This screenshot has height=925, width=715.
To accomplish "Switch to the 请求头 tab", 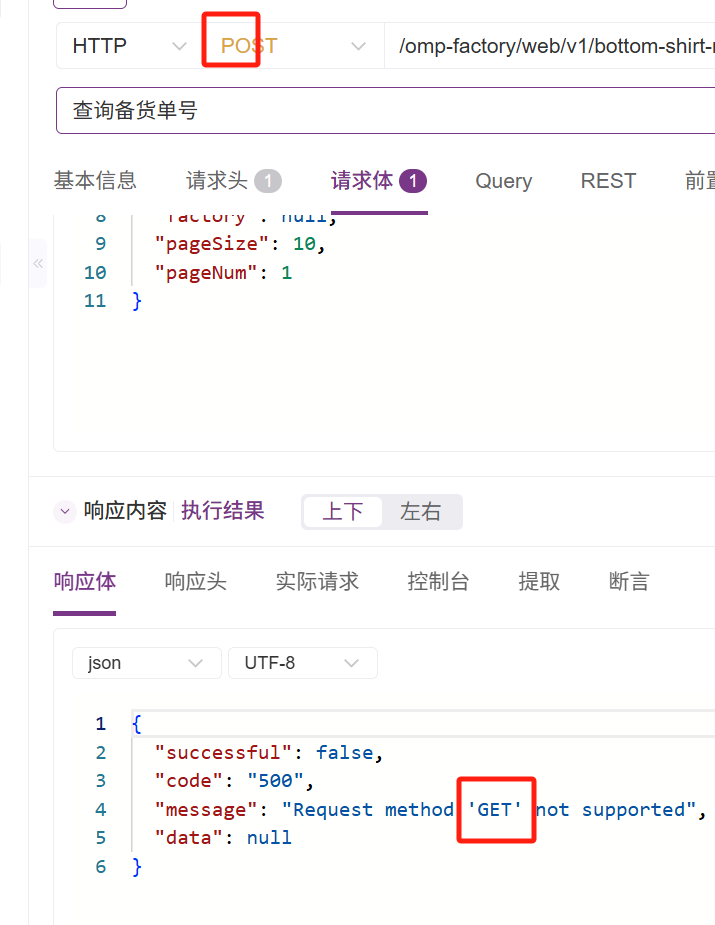I will click(x=232, y=181).
